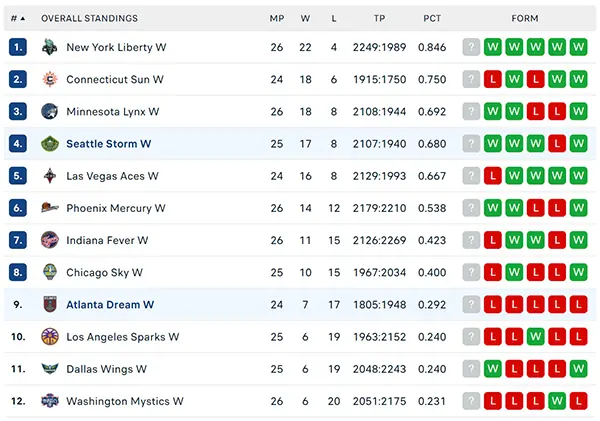Sort table by the W column header
Viewport: 600px width, 421px height.
click(305, 18)
